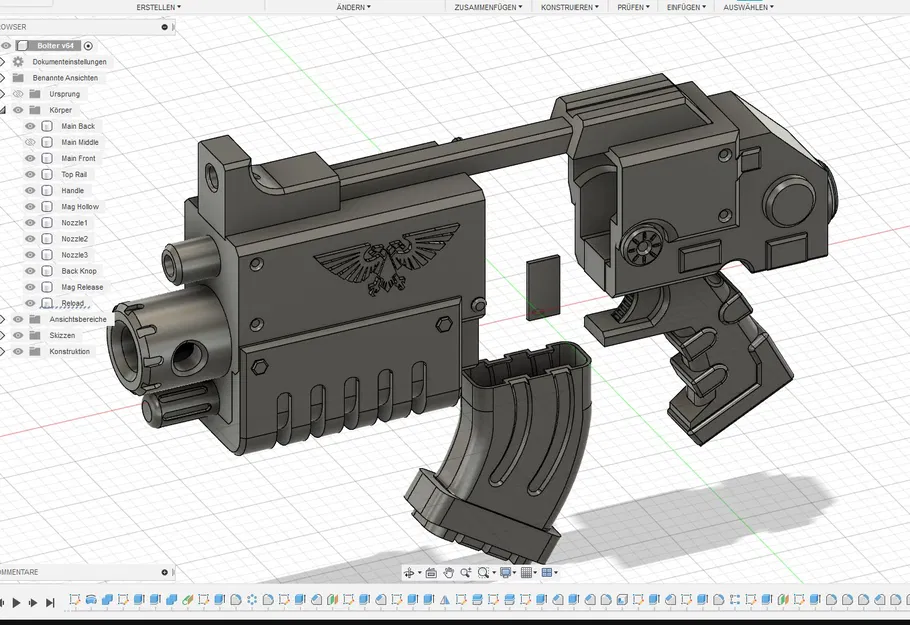Collapse the Körper folder
The image size is (910, 625).
pos(5,108)
